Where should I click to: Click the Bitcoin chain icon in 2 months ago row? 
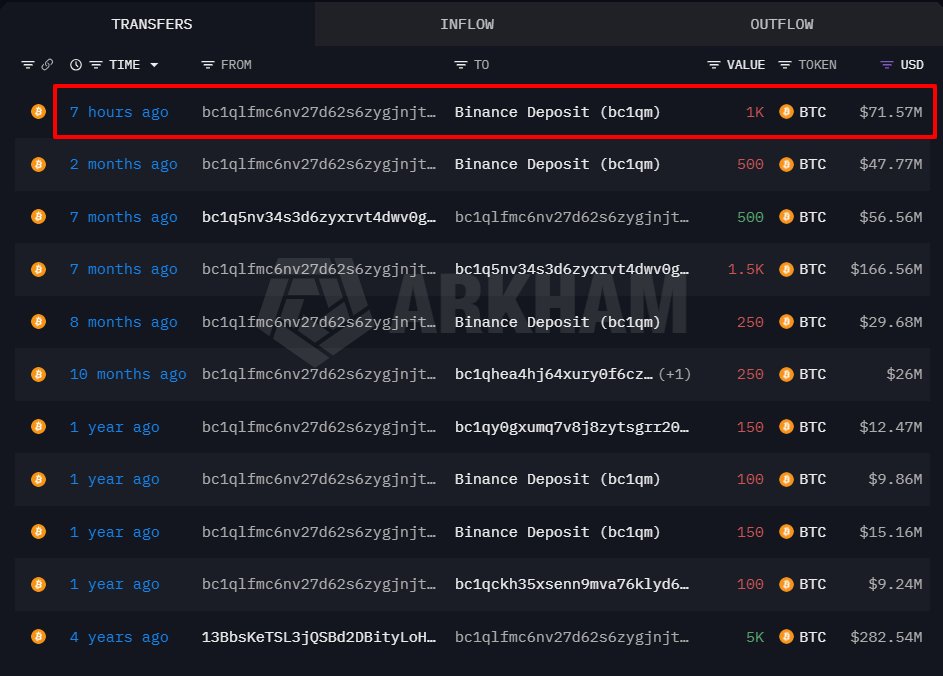click(x=38, y=164)
